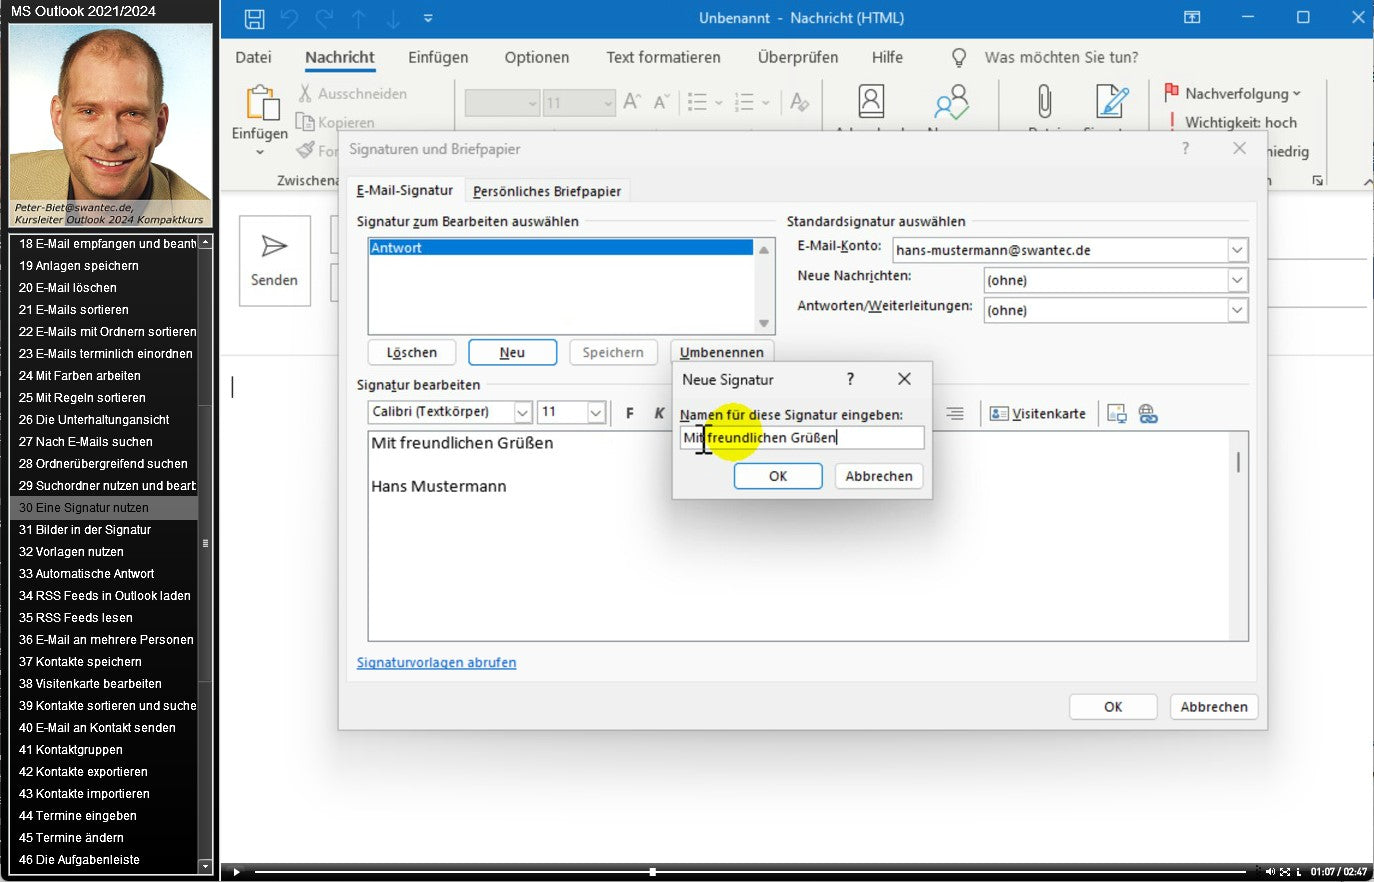
Task: Click the paperclip attach file icon
Action: (x=1044, y=102)
